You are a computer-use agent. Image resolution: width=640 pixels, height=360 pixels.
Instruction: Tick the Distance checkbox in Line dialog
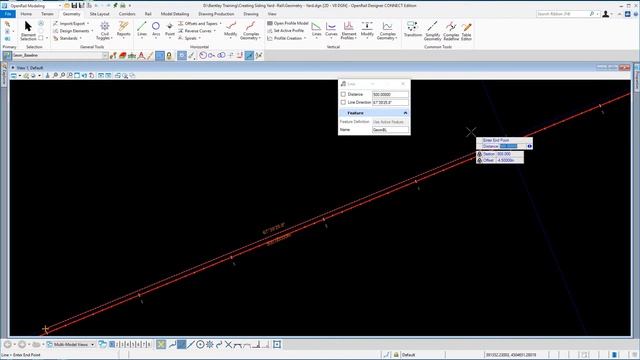pos(343,94)
